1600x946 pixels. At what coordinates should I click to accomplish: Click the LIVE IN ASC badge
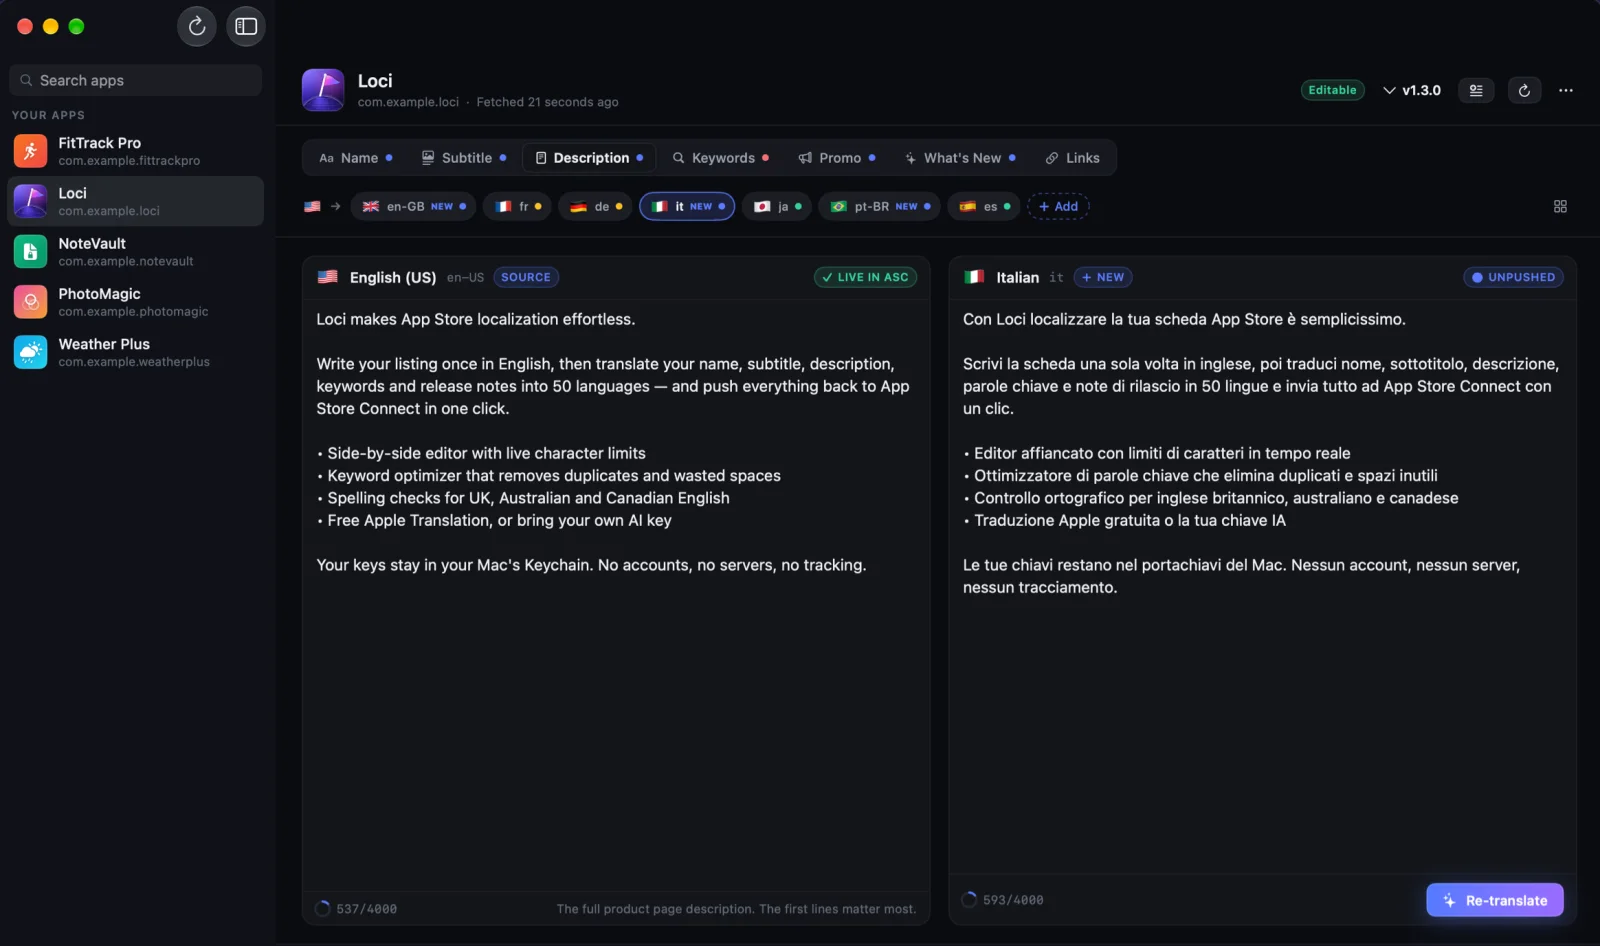click(865, 277)
